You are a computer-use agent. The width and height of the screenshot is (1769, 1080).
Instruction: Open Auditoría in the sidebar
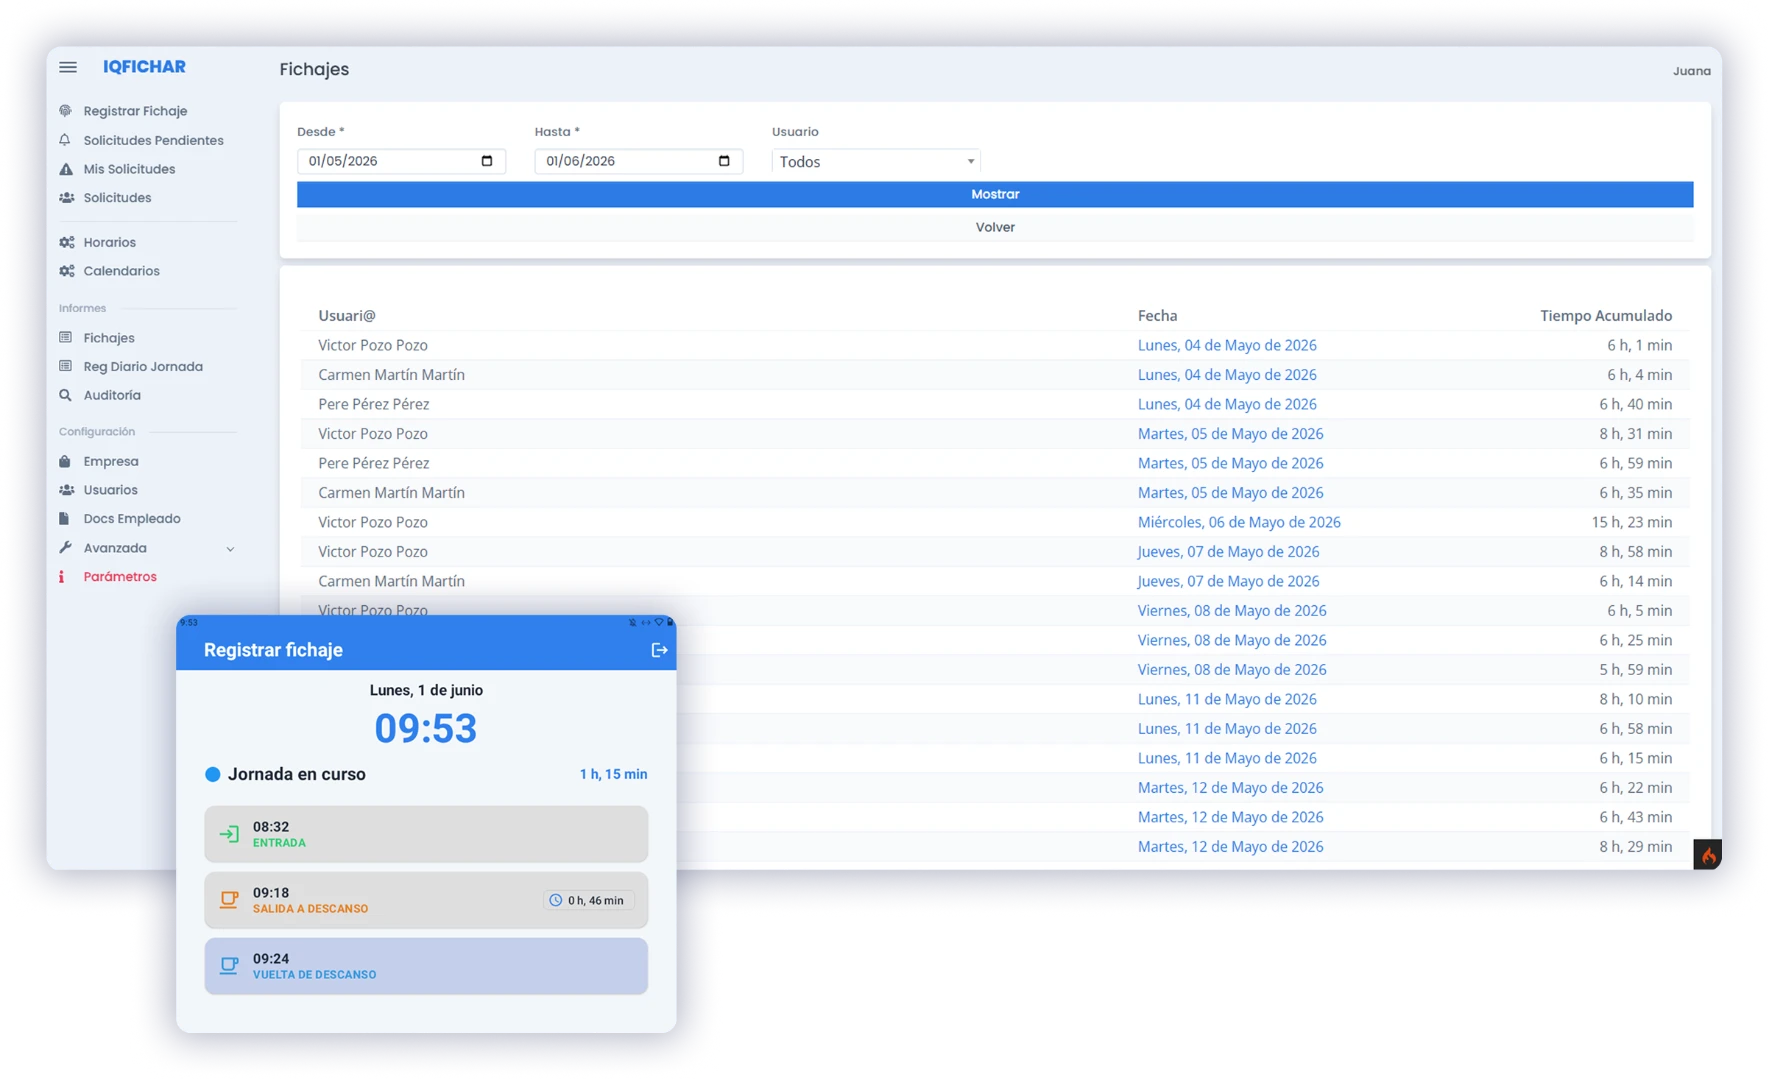click(x=112, y=395)
